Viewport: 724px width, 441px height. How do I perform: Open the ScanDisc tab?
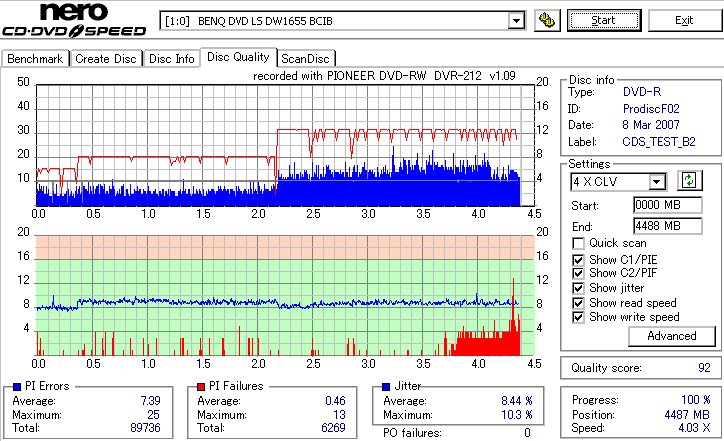point(305,59)
